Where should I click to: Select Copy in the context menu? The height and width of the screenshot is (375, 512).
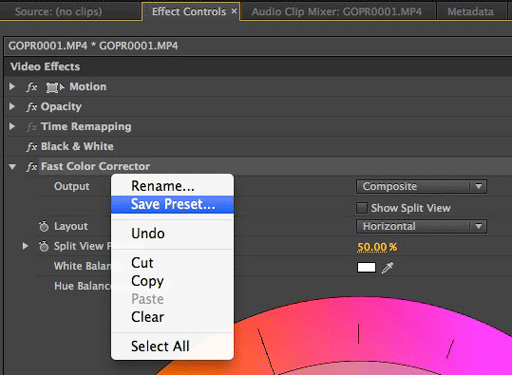coord(172,281)
